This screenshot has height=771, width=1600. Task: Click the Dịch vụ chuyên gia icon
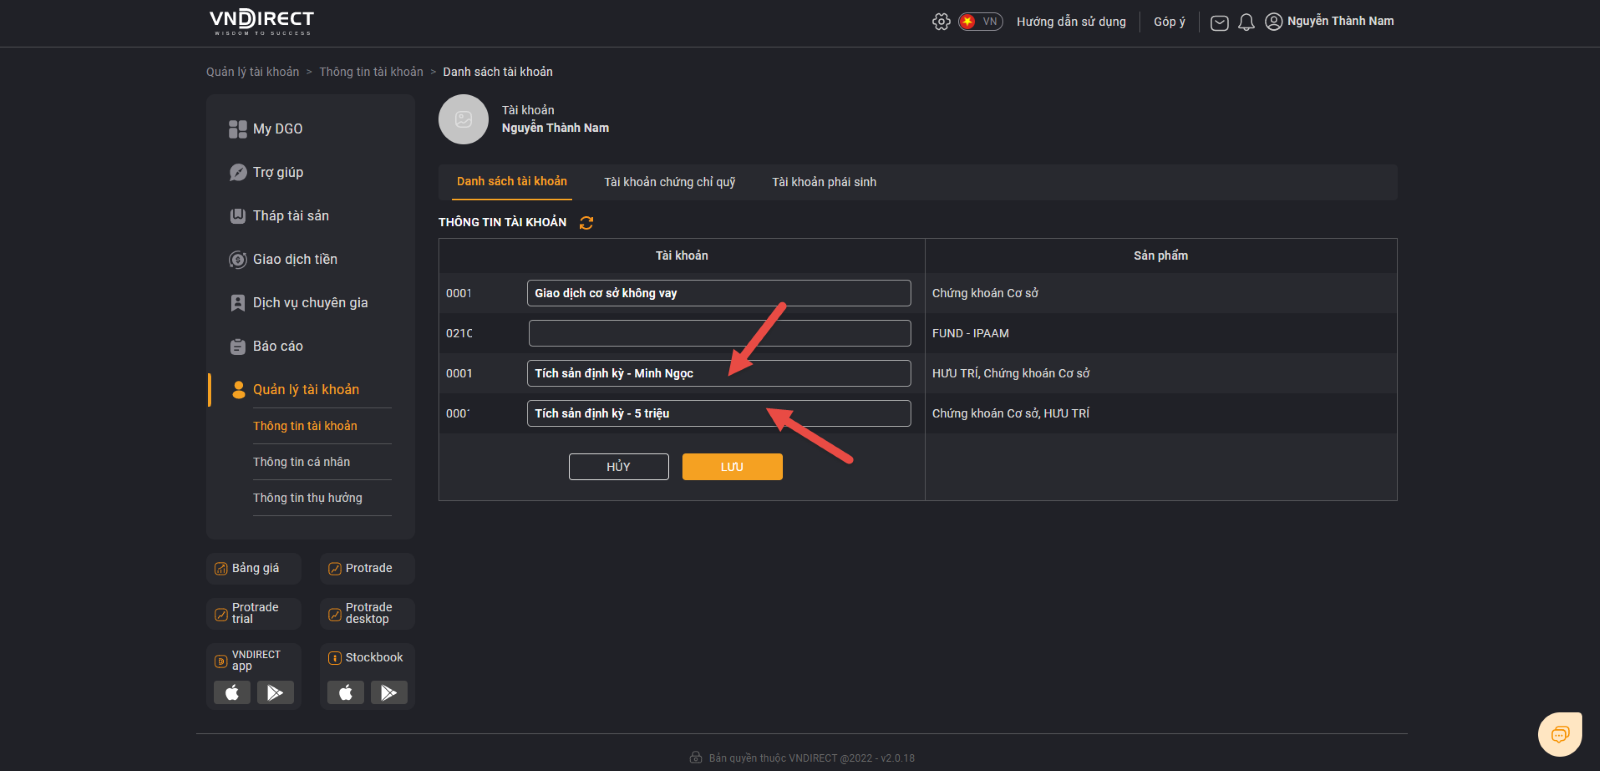tap(238, 303)
